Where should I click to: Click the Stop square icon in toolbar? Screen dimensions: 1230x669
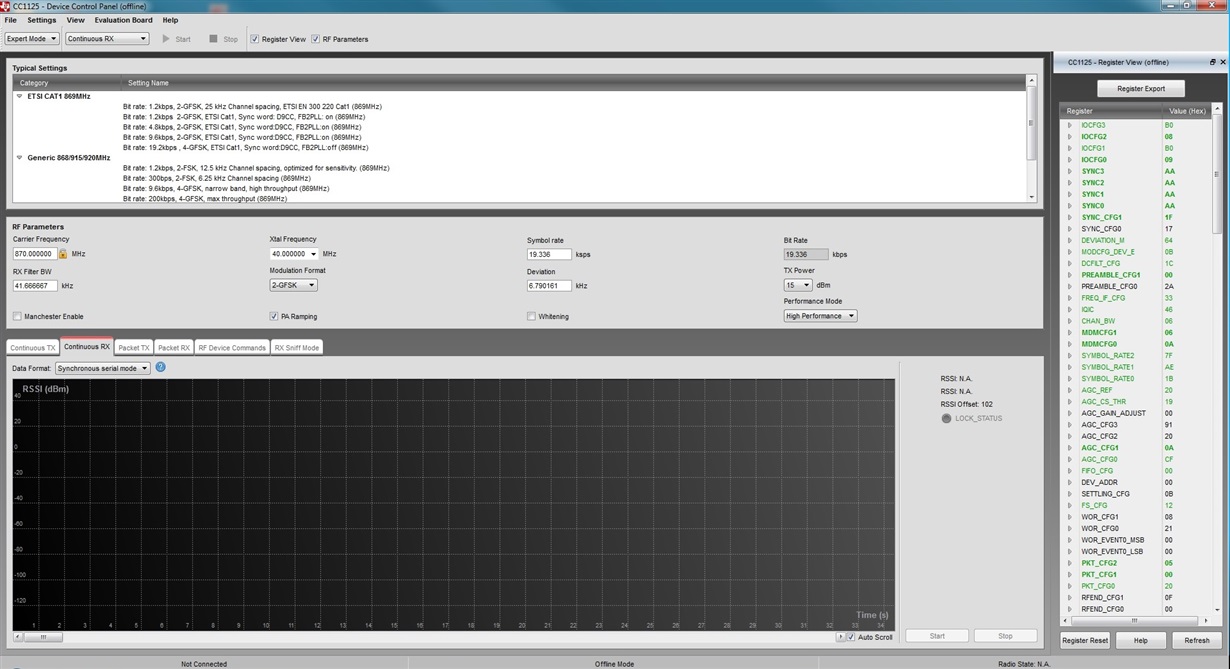213,39
